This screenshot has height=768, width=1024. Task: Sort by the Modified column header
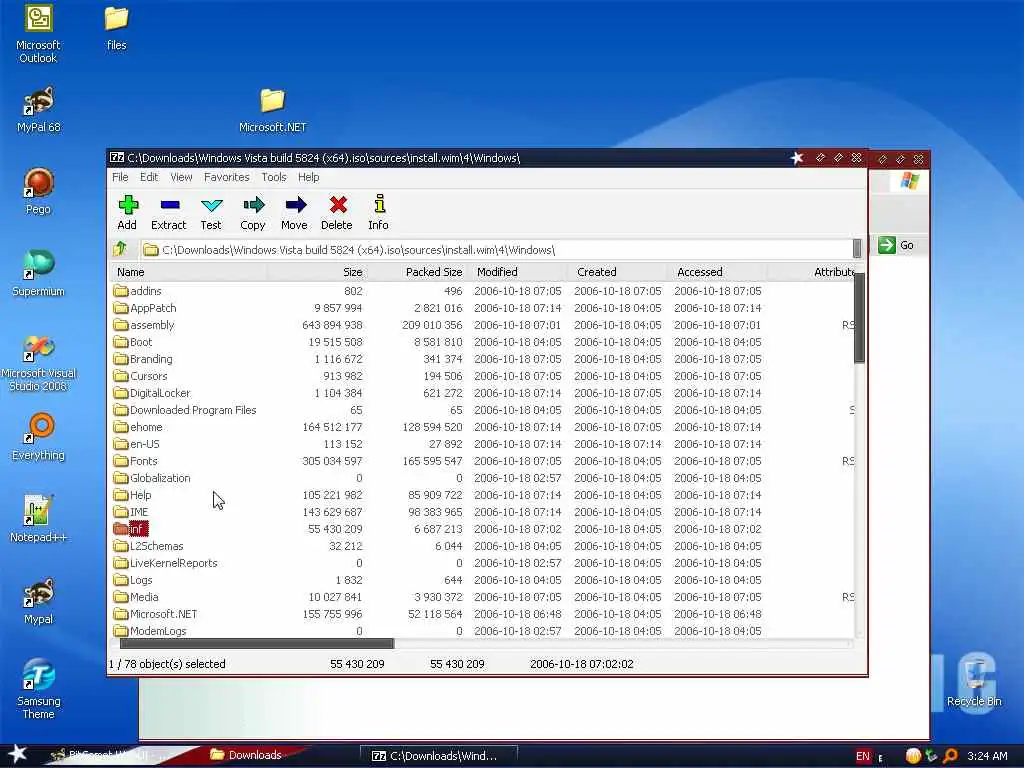pyautogui.click(x=517, y=272)
